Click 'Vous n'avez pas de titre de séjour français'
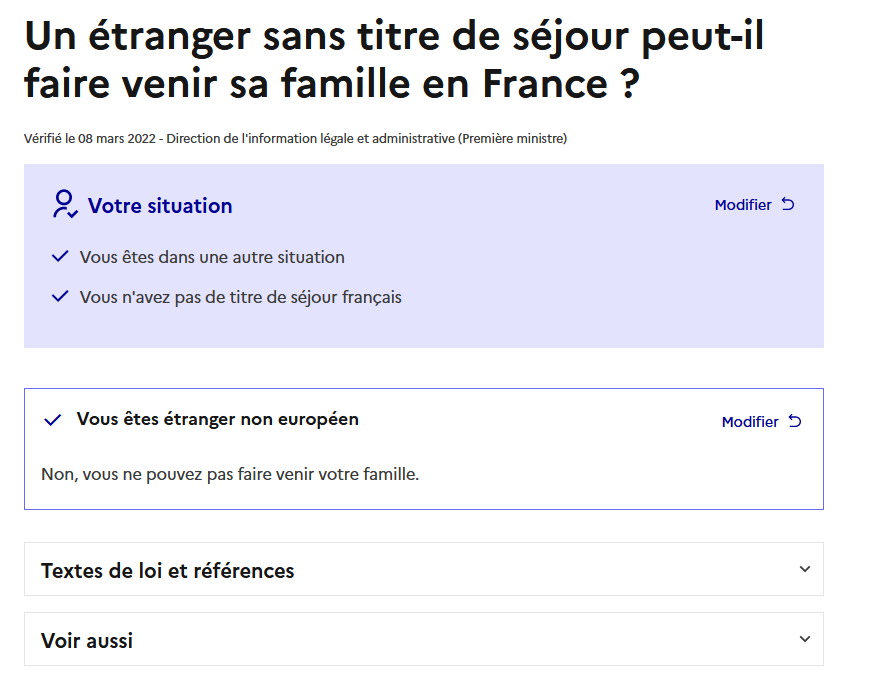 (241, 297)
